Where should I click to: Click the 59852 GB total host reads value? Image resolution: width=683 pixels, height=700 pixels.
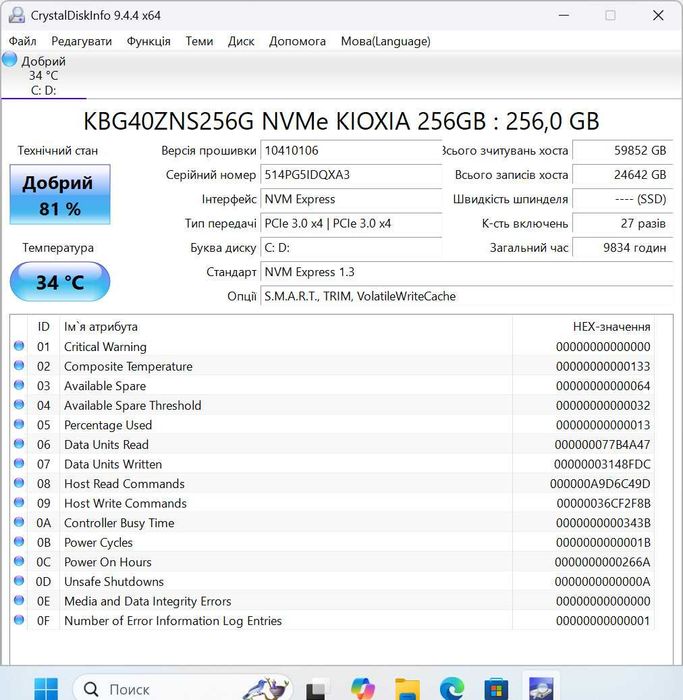click(622, 150)
